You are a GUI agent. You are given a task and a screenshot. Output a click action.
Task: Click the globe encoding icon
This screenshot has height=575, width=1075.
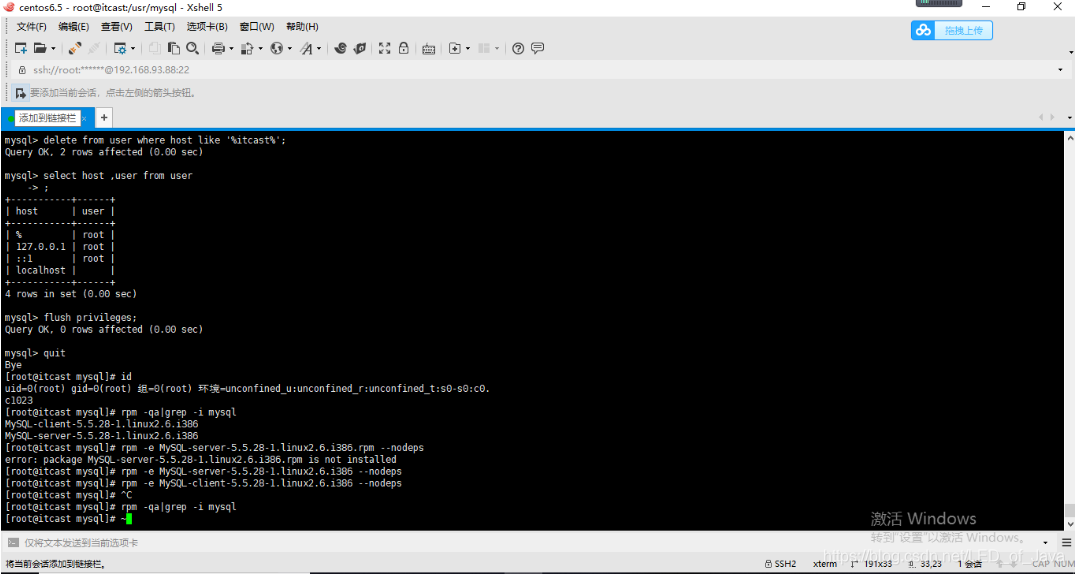click(x=277, y=48)
